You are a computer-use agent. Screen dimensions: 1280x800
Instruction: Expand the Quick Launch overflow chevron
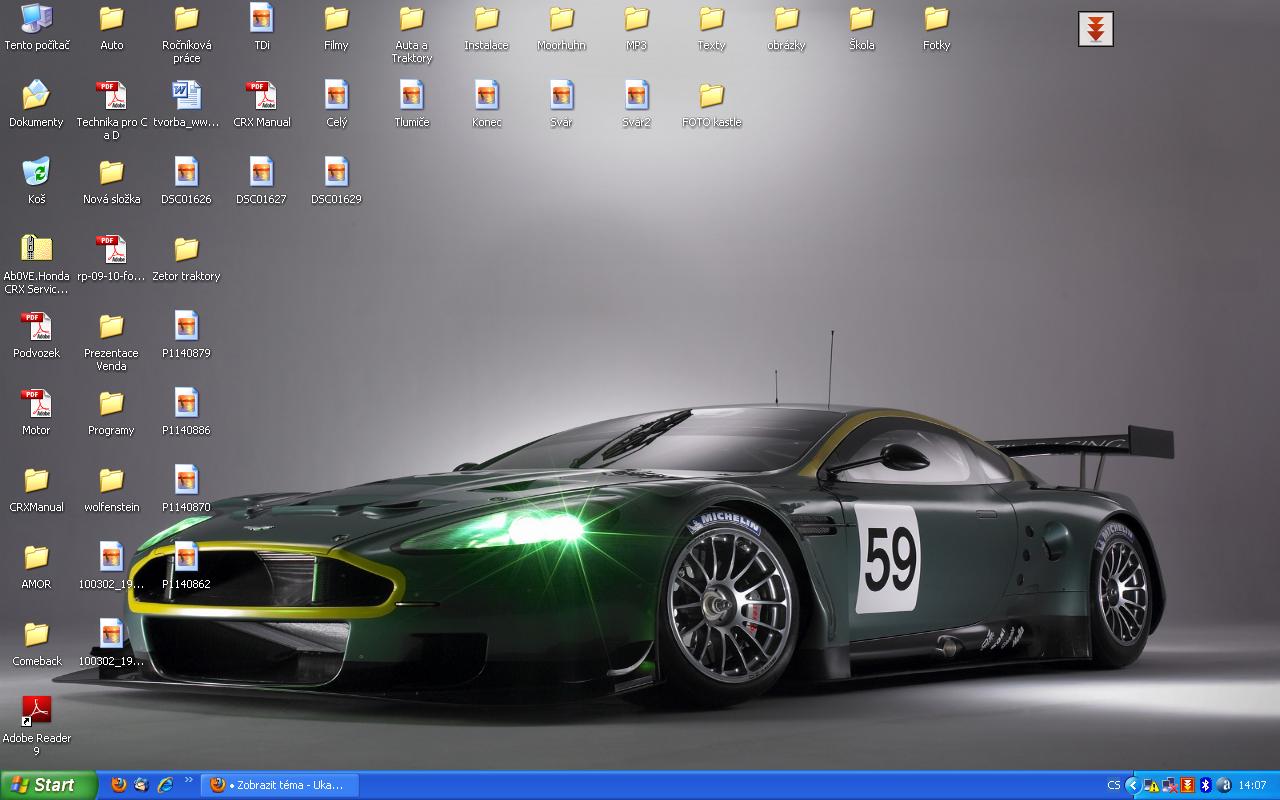click(x=188, y=781)
